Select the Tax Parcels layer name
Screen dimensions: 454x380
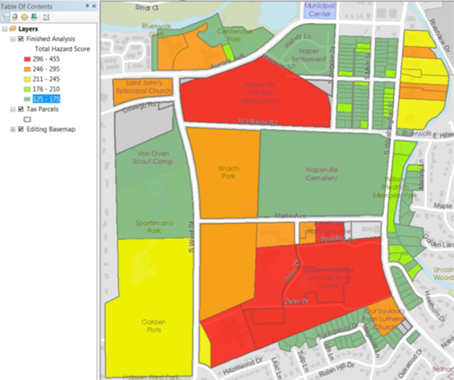(42, 109)
